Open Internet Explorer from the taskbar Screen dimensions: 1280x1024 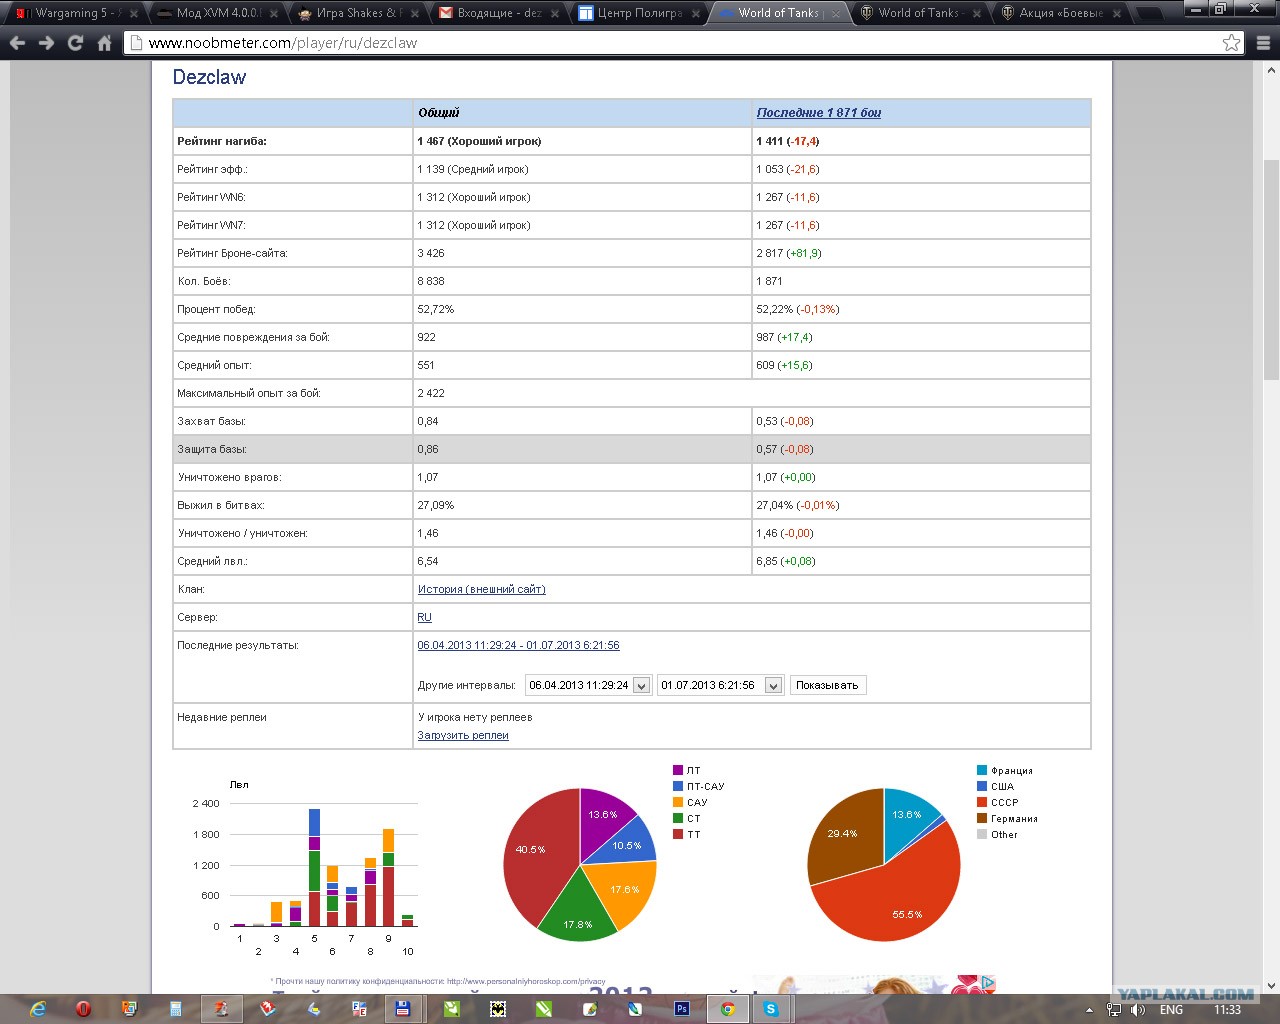coord(37,1009)
